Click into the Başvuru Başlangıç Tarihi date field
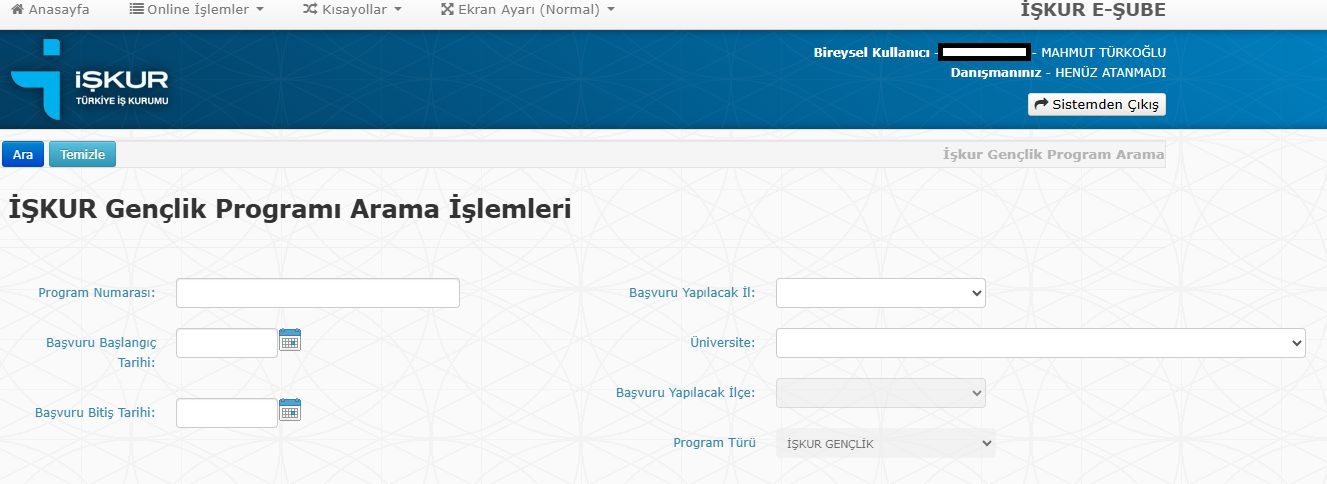Image resolution: width=1327 pixels, height=484 pixels. [x=226, y=343]
